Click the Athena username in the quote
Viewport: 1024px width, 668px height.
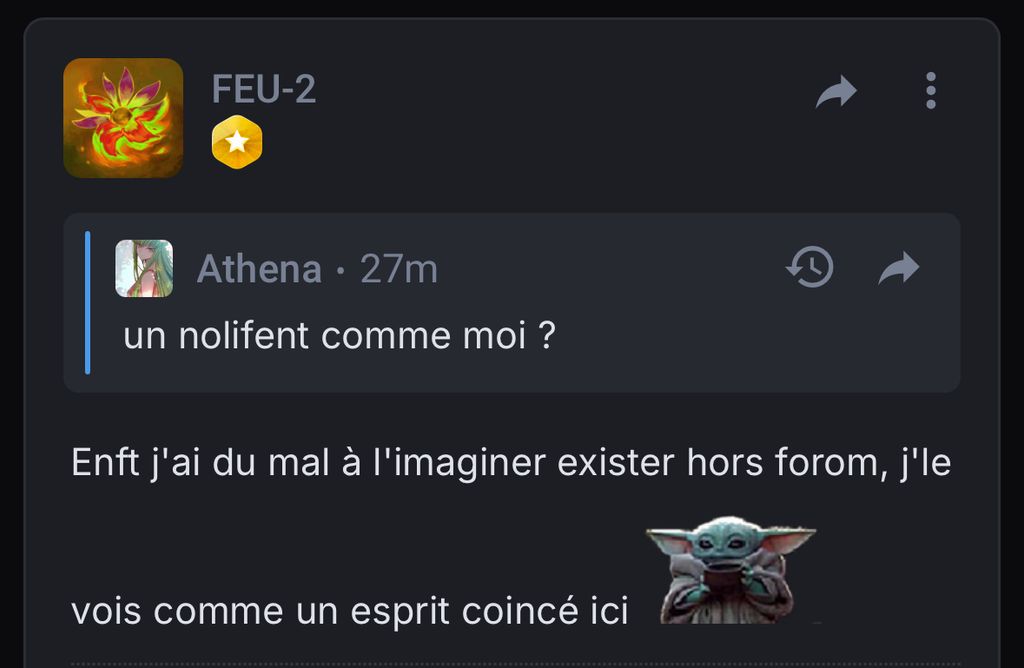[259, 269]
